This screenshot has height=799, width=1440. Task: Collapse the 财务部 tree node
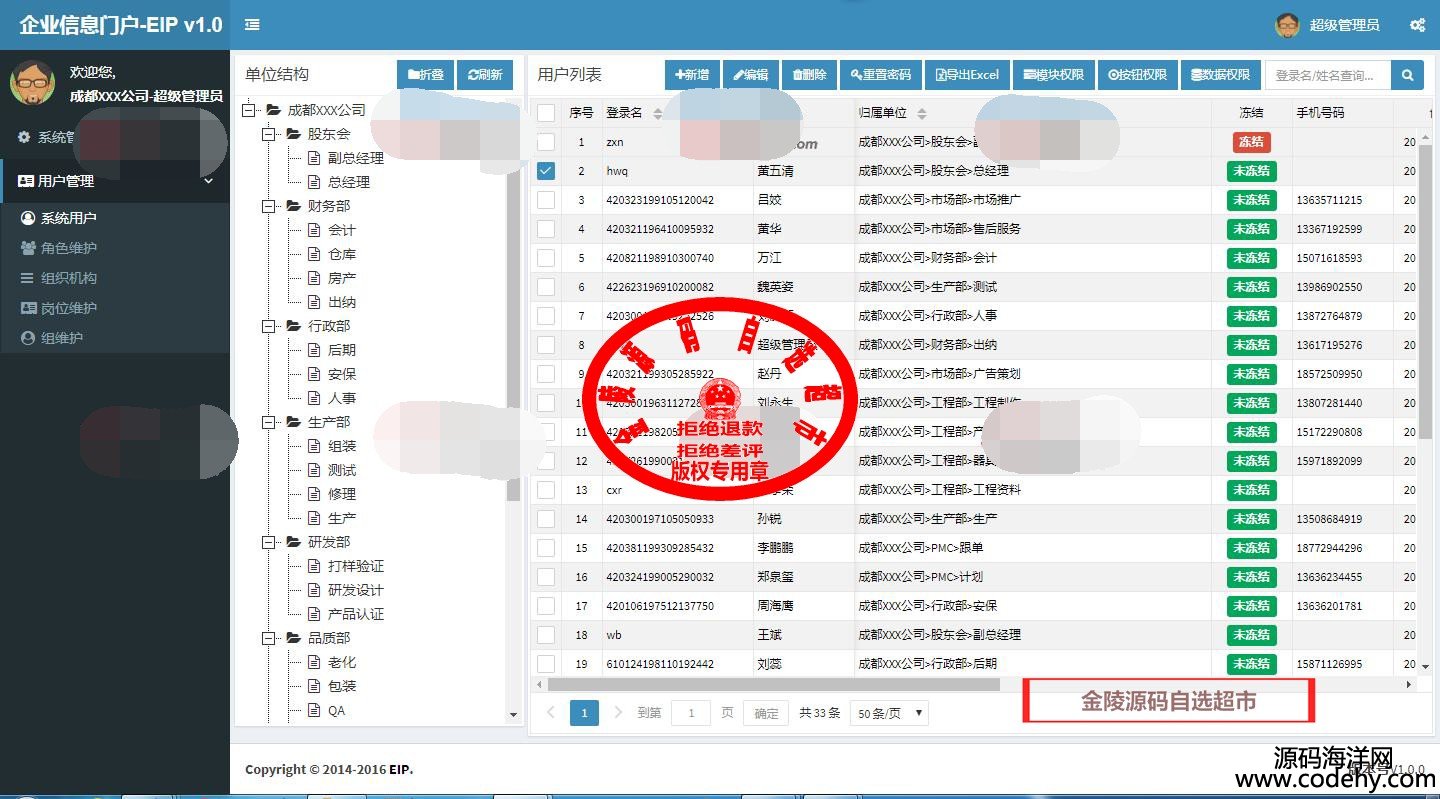pos(268,206)
